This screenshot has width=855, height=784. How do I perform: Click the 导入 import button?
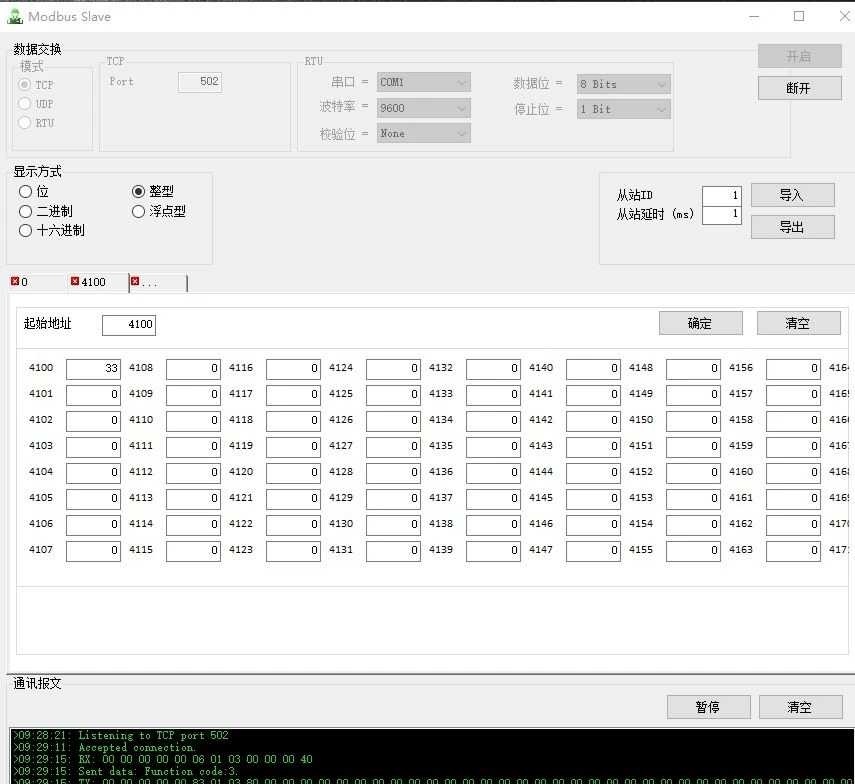(793, 194)
